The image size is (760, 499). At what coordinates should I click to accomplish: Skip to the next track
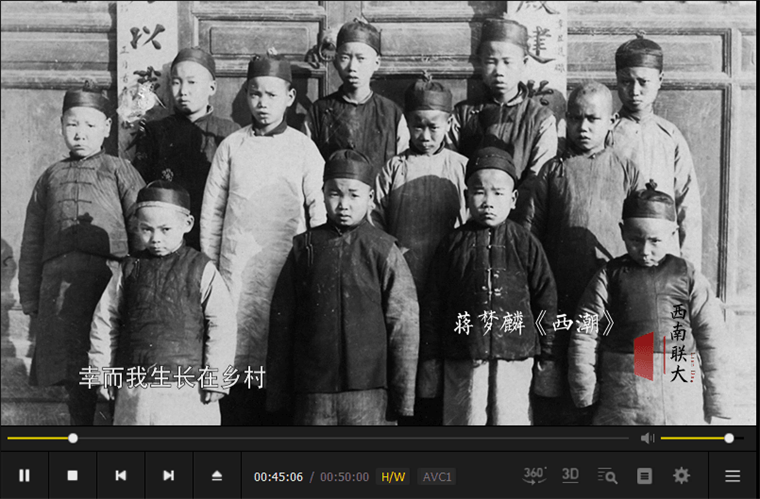168,476
